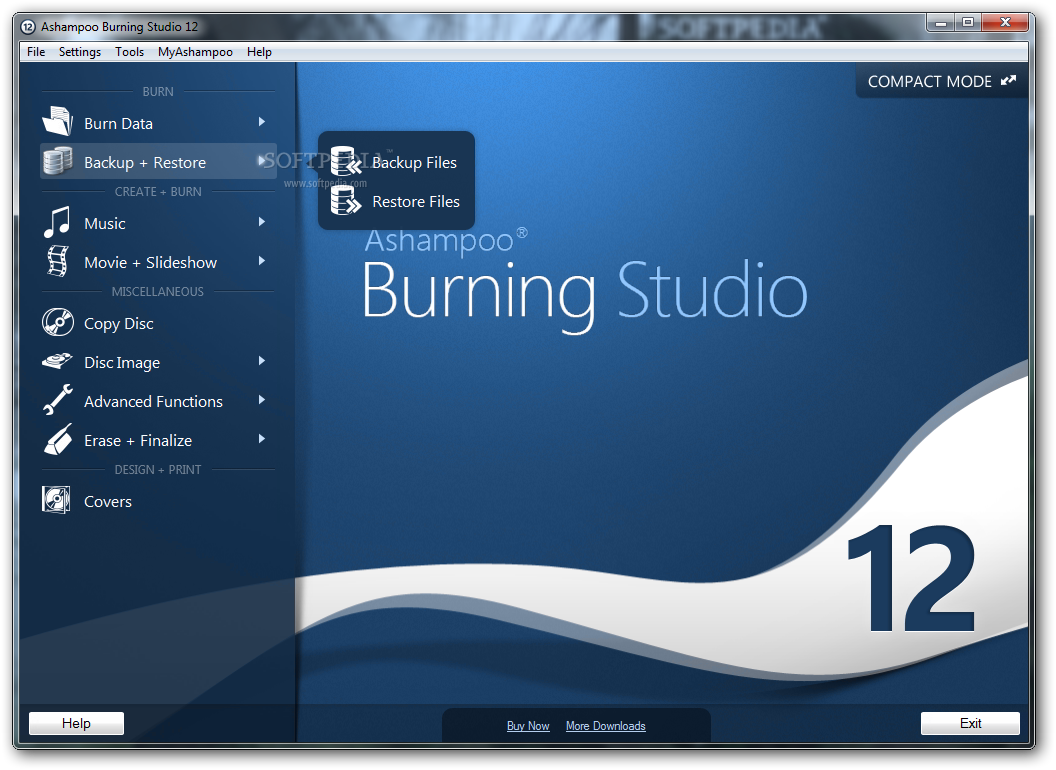Image resolution: width=1056 pixels, height=770 pixels.
Task: Select the Advanced Functions label
Action: click(x=153, y=402)
